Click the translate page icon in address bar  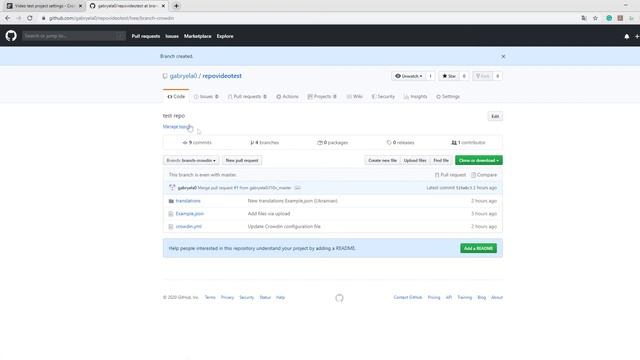click(584, 18)
